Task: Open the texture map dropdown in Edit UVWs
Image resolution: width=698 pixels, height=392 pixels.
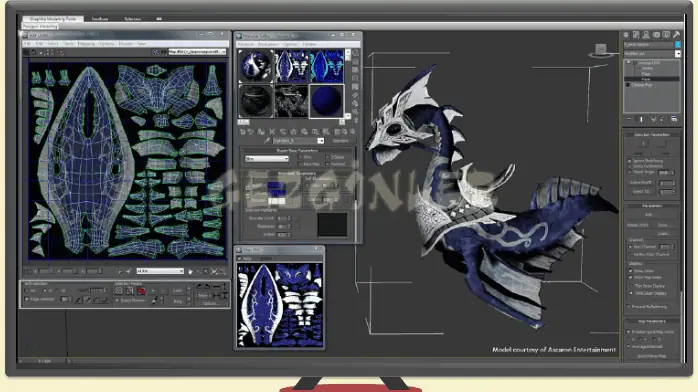Action: tap(197, 52)
